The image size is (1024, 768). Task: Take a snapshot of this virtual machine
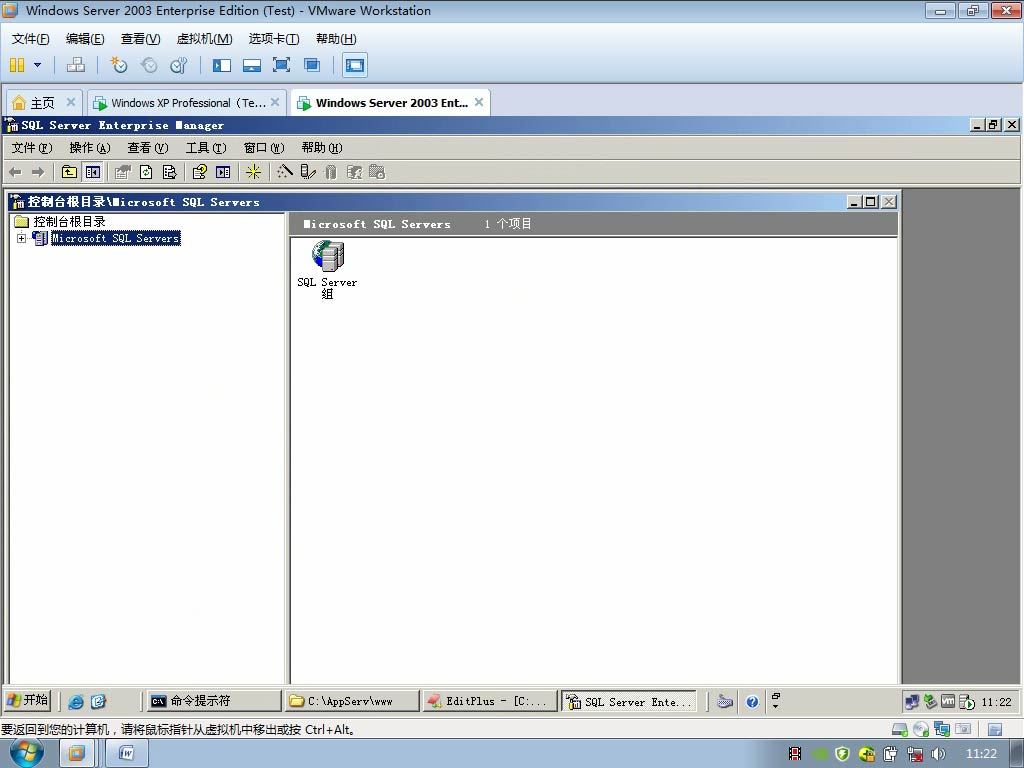(x=119, y=65)
